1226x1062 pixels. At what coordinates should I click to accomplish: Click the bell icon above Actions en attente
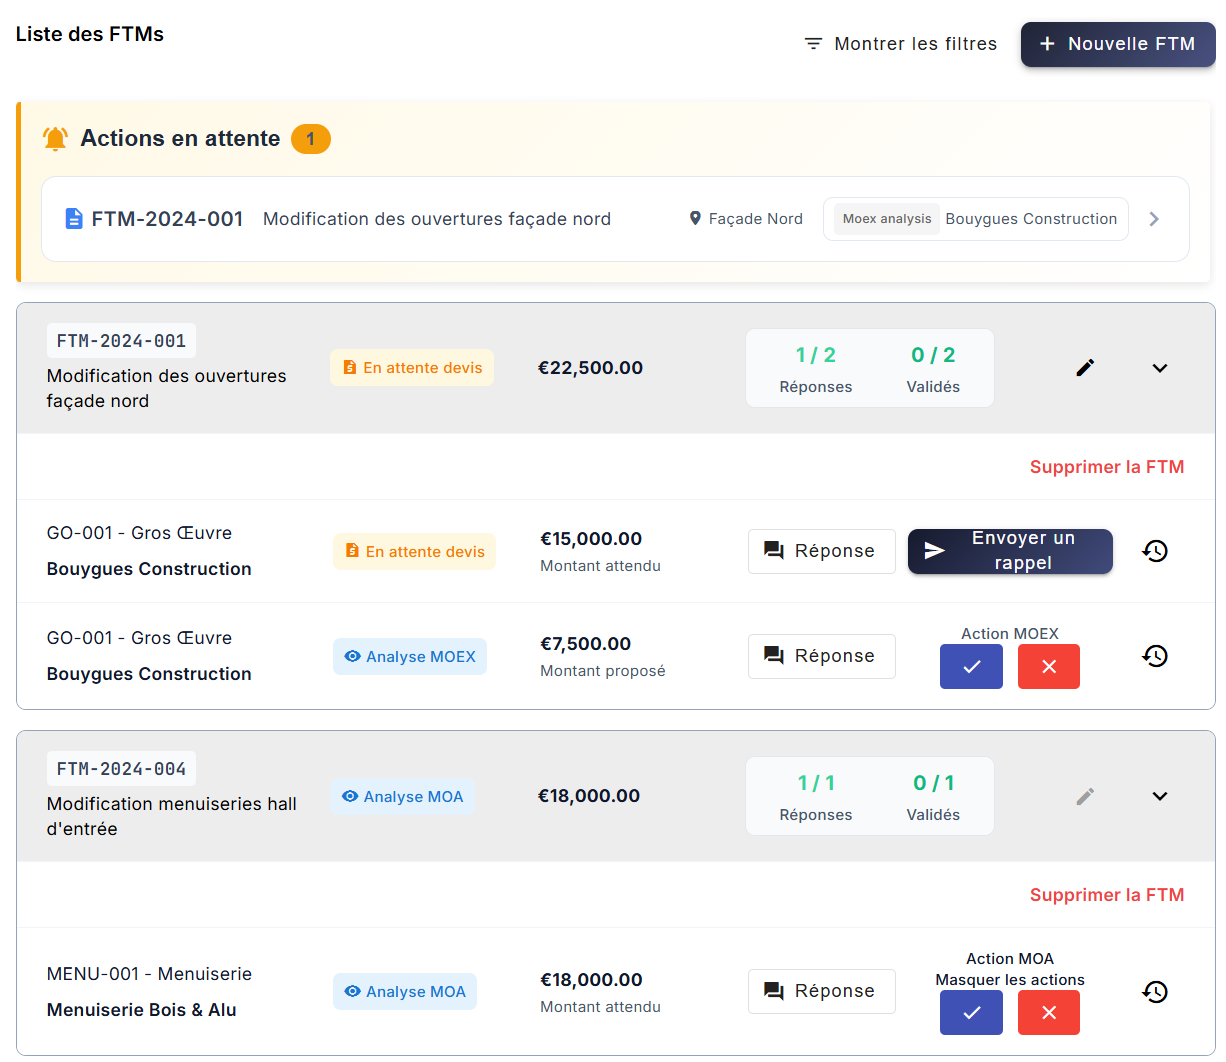coord(55,138)
